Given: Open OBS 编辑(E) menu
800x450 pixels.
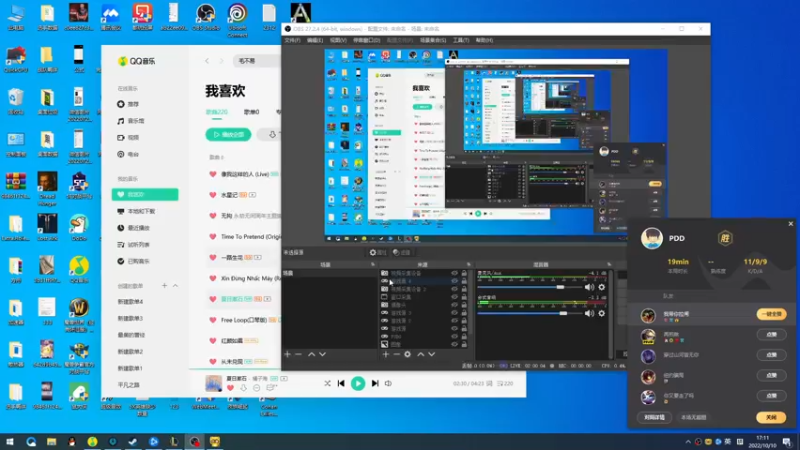Looking at the screenshot, I should coord(315,40).
